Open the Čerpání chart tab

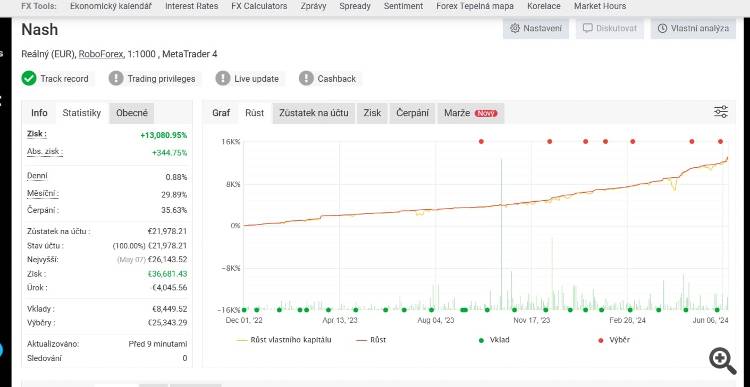412,113
